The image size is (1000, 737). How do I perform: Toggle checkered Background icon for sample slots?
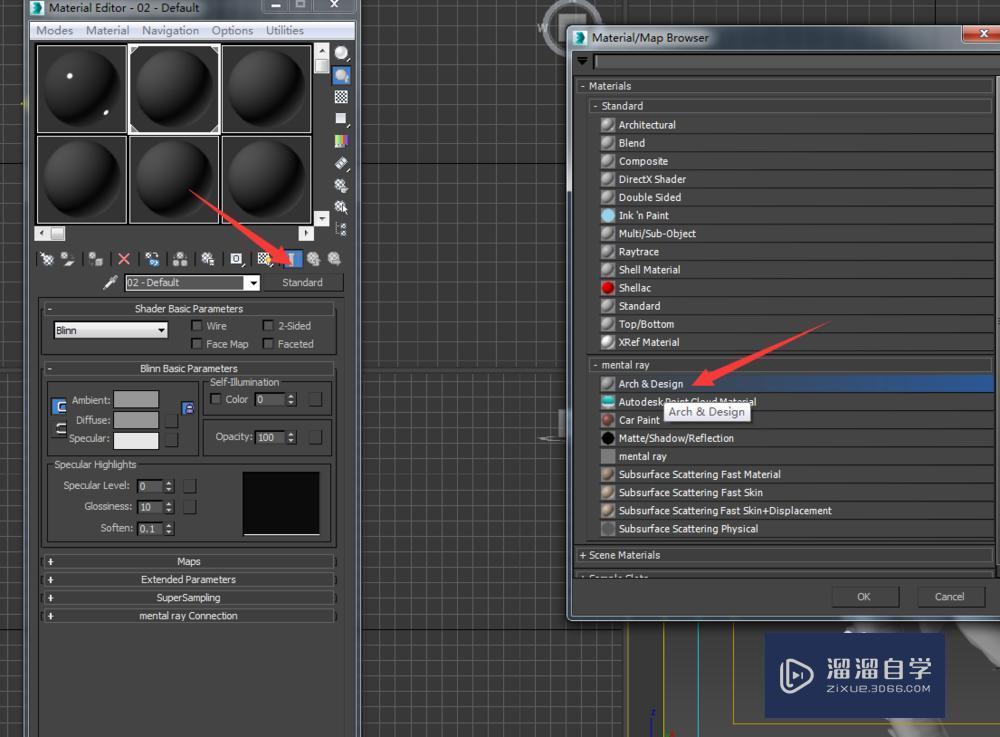point(341,97)
